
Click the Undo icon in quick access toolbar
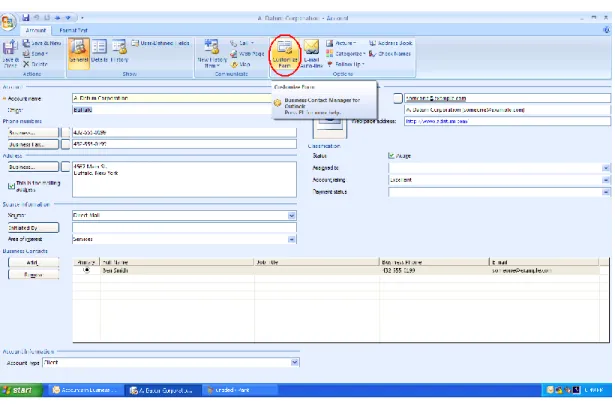(x=36, y=18)
